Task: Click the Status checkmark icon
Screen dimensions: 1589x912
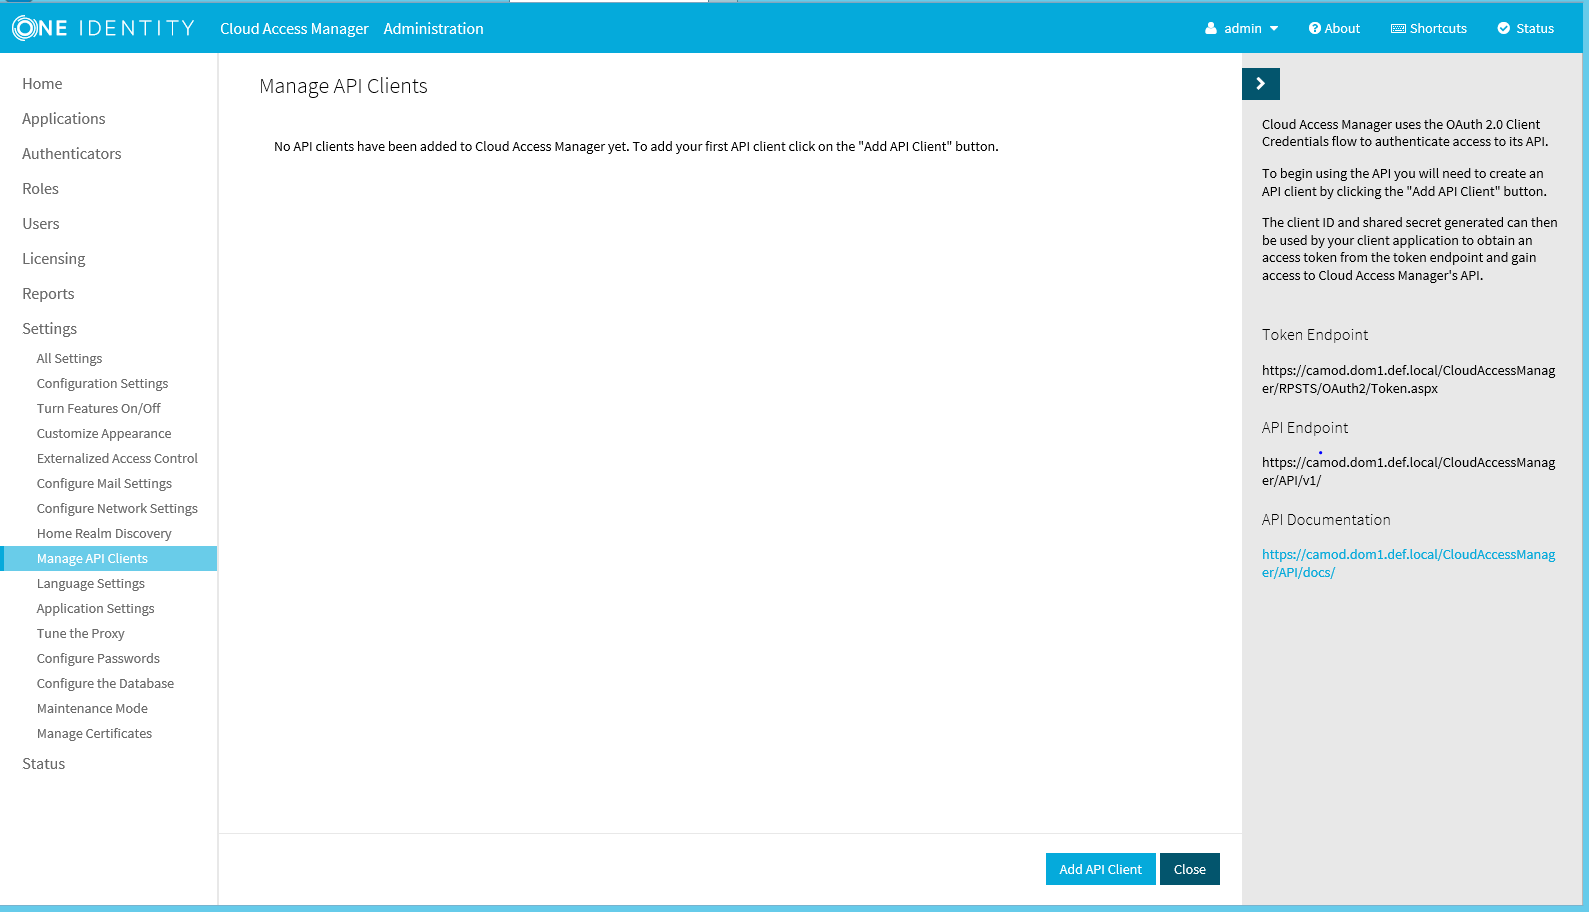Action: coord(1504,29)
